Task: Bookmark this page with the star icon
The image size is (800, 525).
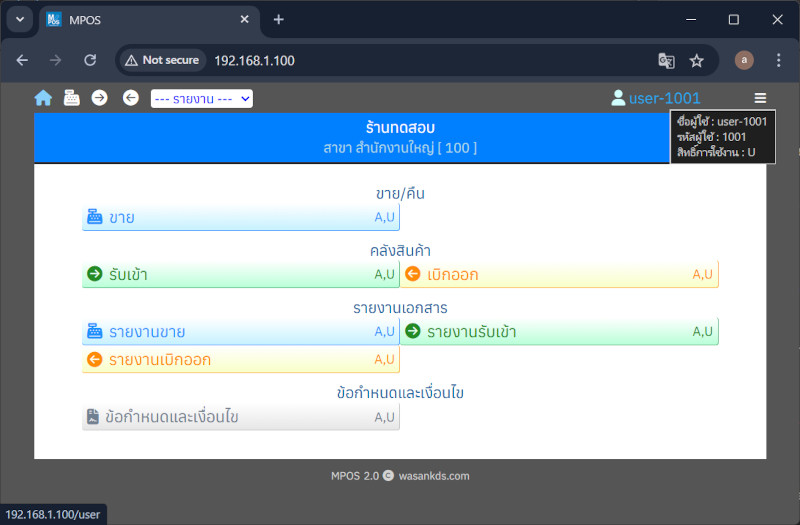Action: [x=697, y=60]
